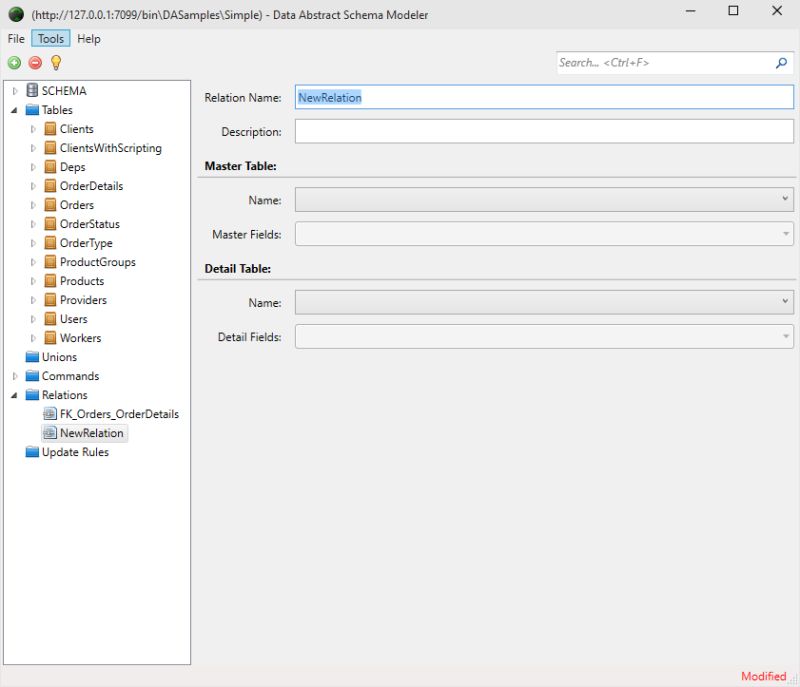This screenshot has width=800, height=687.
Task: Click the Update Rules folder icon
Action: pyautogui.click(x=32, y=452)
